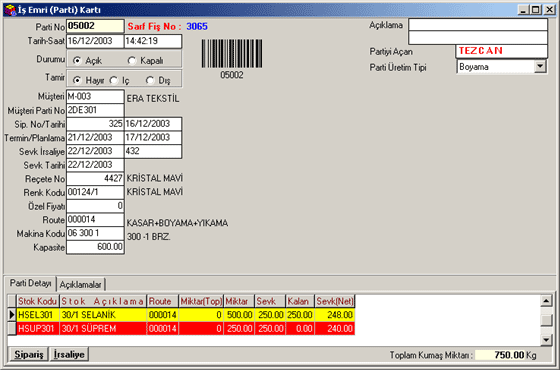Click grid scrollbar up arrow
This screenshot has height=370, width=560.
(546, 301)
